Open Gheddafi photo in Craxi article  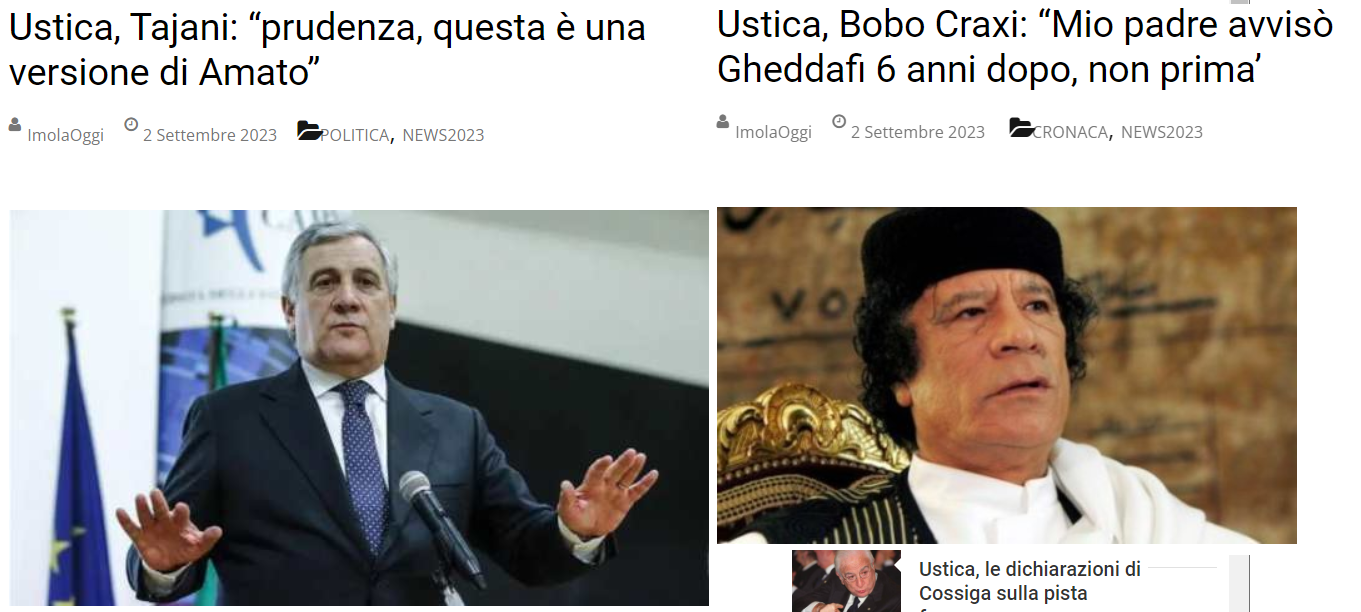coord(1007,375)
